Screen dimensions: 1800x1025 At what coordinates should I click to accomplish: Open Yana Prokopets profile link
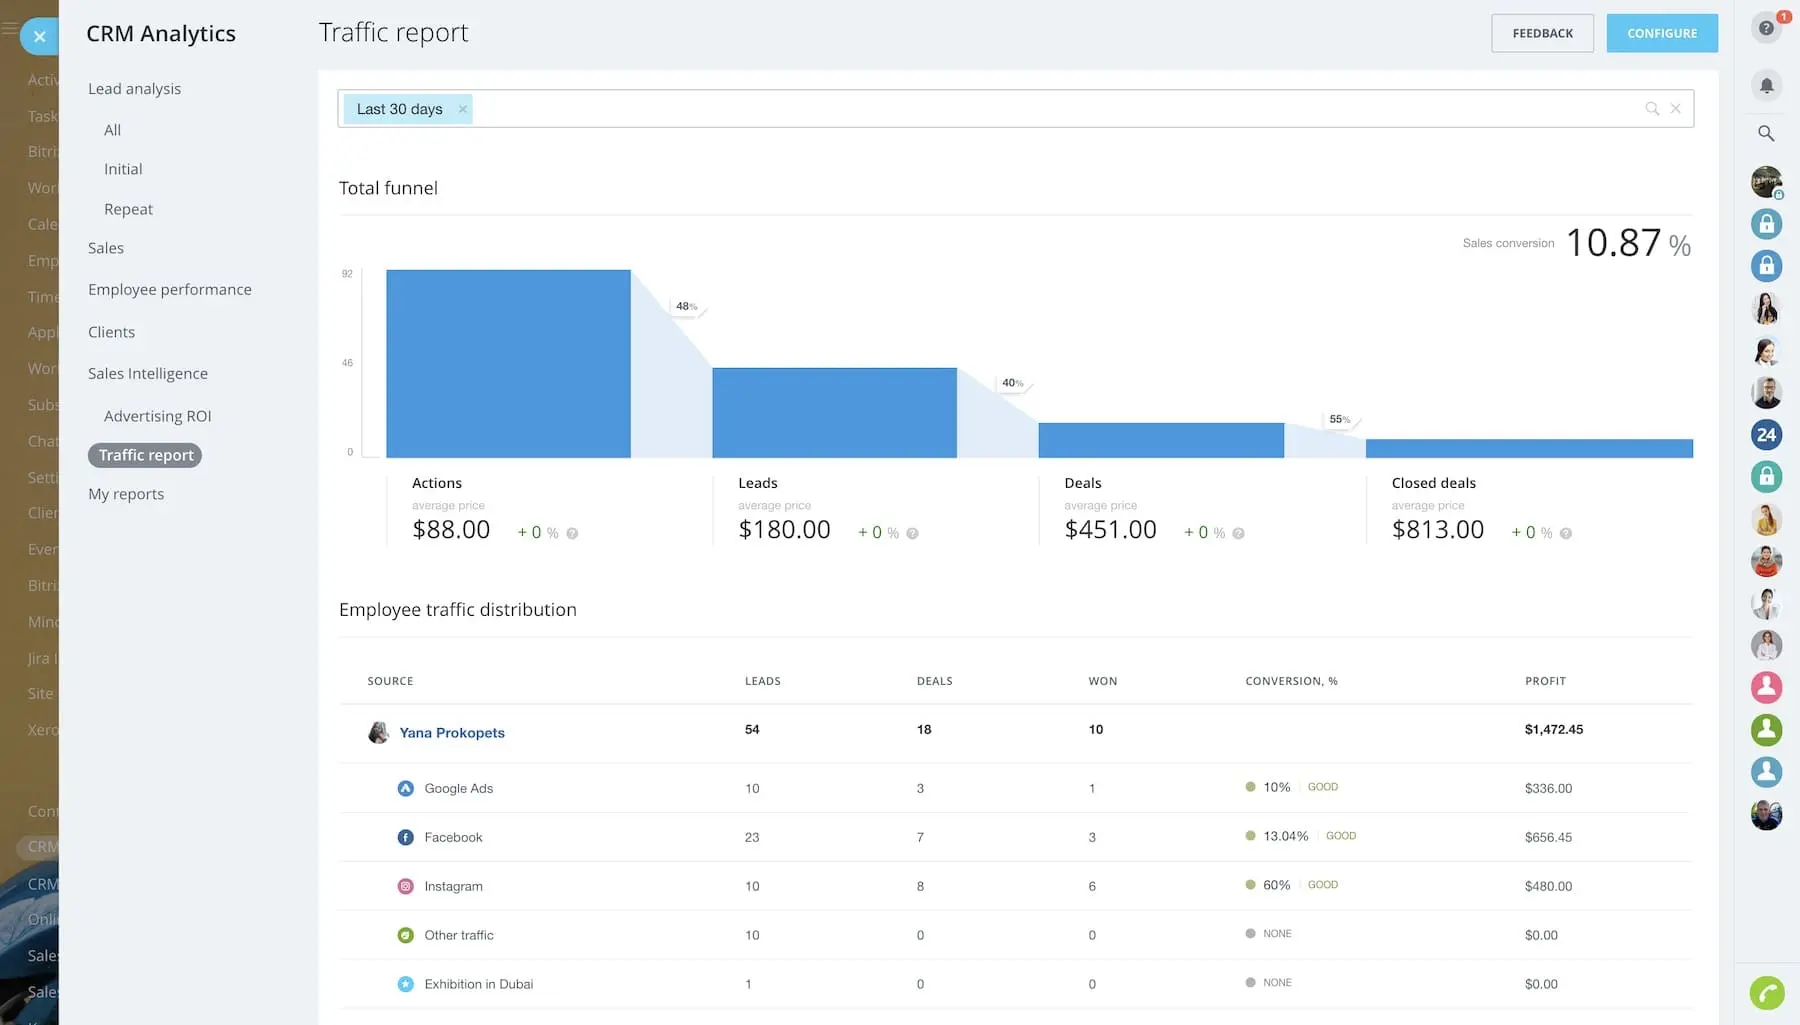451,733
